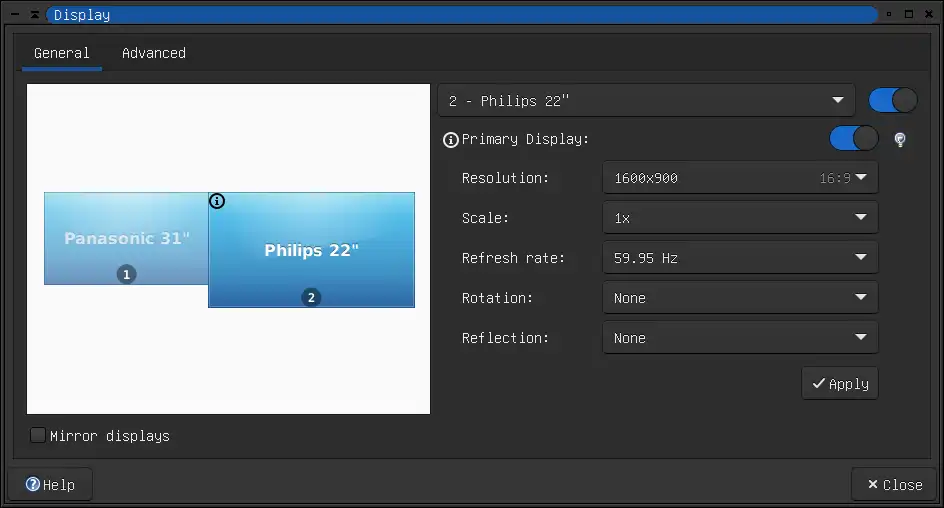Open the Scale dropdown showing 1x
The width and height of the screenshot is (944, 508).
[740, 217]
